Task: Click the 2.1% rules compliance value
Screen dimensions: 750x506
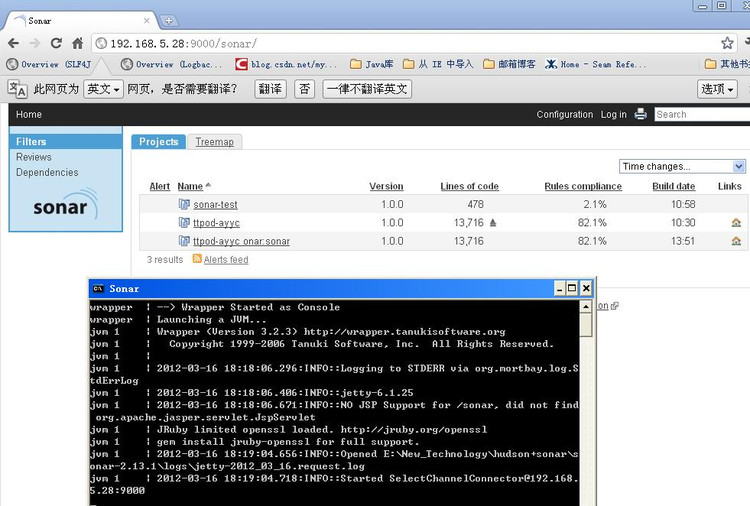Action: [x=595, y=205]
